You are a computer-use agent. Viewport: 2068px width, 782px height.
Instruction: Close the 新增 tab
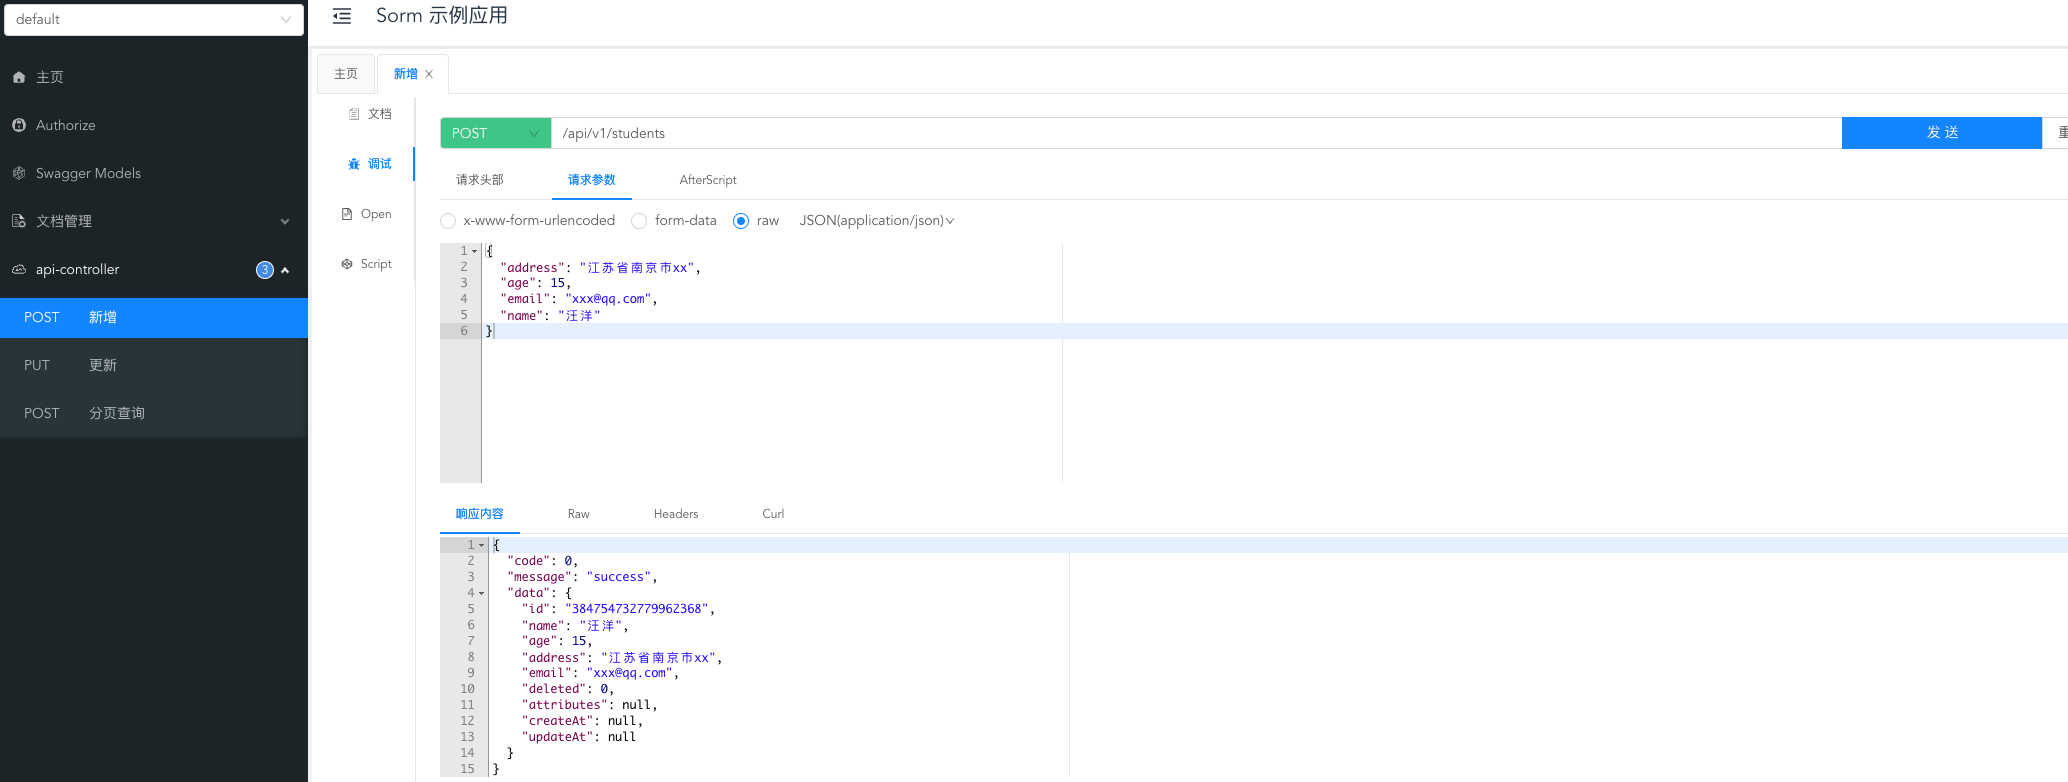[429, 74]
